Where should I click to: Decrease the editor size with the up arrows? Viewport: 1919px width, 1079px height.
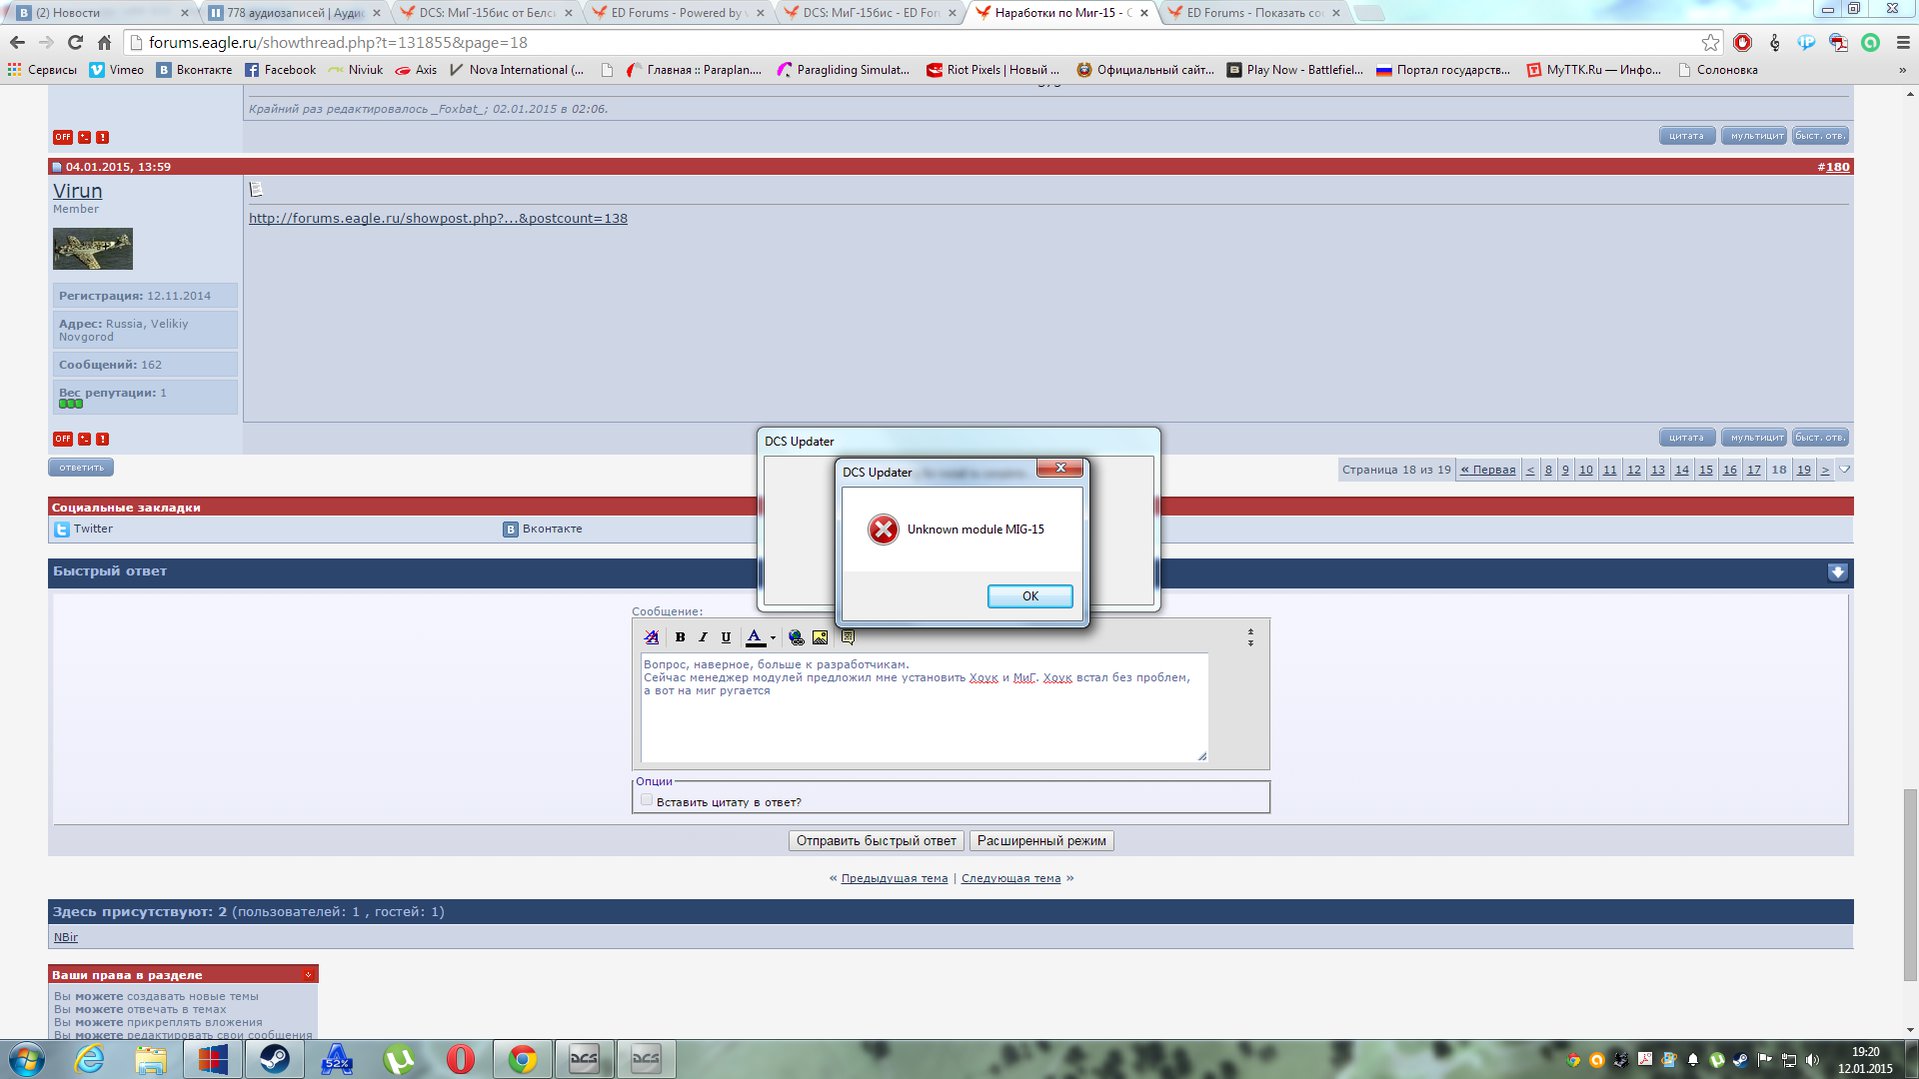(1250, 632)
